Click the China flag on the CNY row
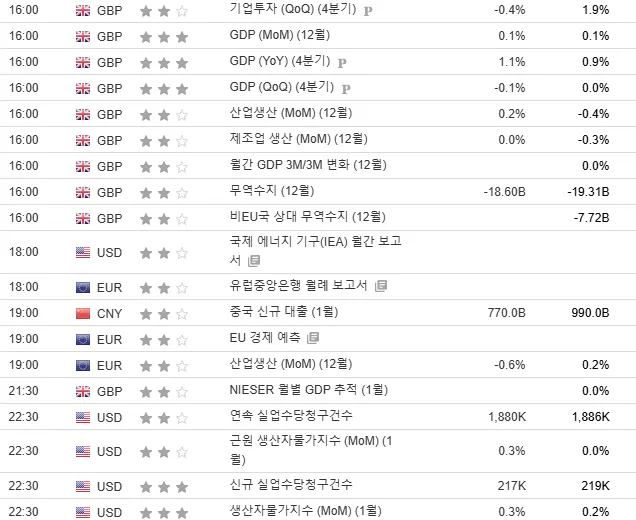The width and height of the screenshot is (636, 520). (83, 314)
